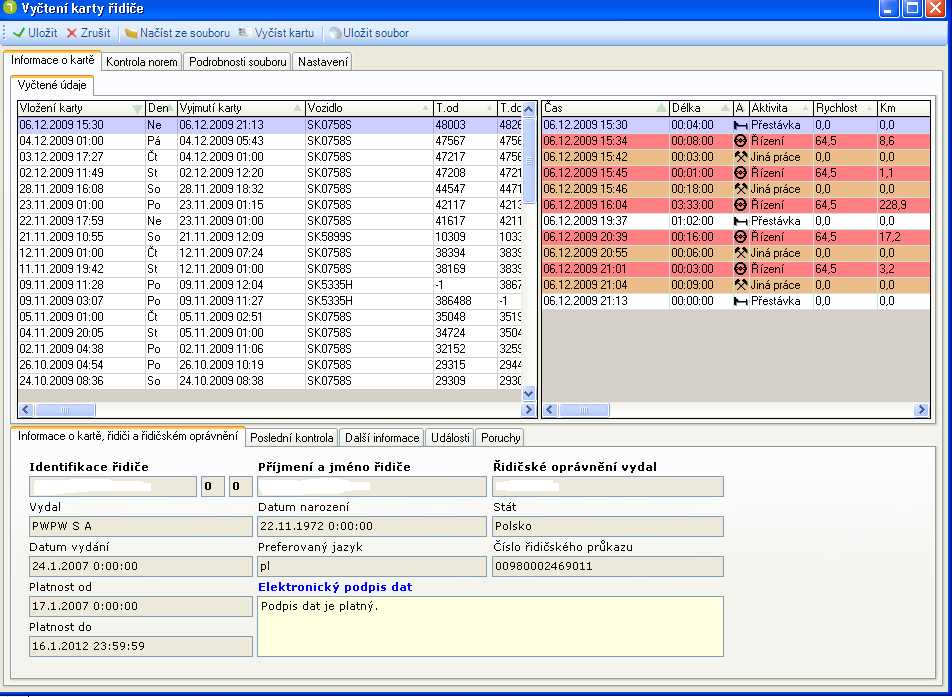The height and width of the screenshot is (697, 952).
Task: Sort by the Aktivita column header
Action: tap(781, 108)
